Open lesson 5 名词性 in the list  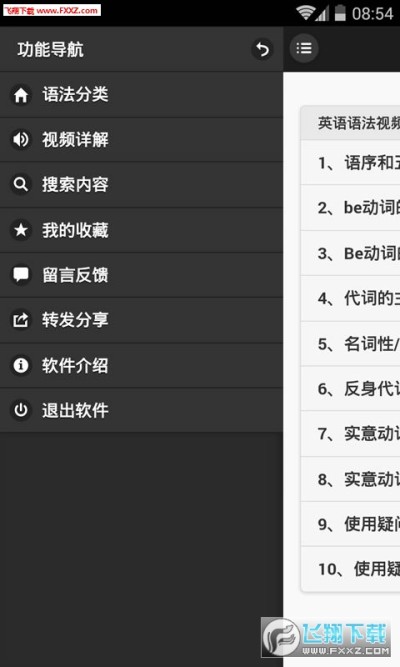pyautogui.click(x=350, y=343)
